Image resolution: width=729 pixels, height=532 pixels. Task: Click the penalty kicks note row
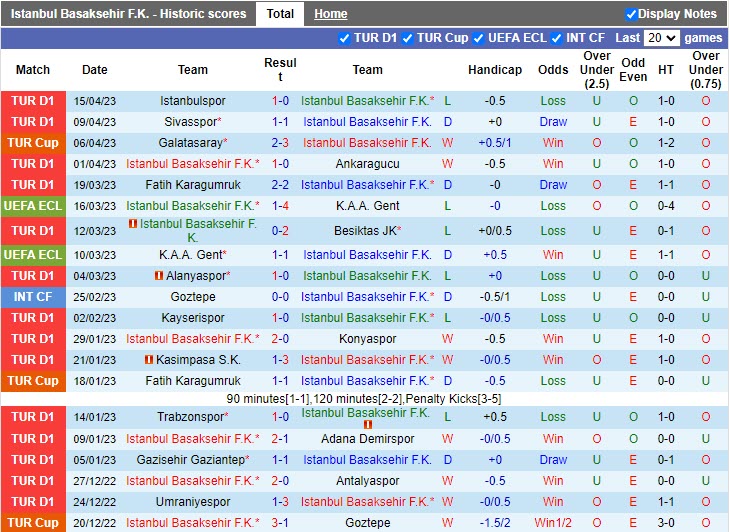coord(364,399)
